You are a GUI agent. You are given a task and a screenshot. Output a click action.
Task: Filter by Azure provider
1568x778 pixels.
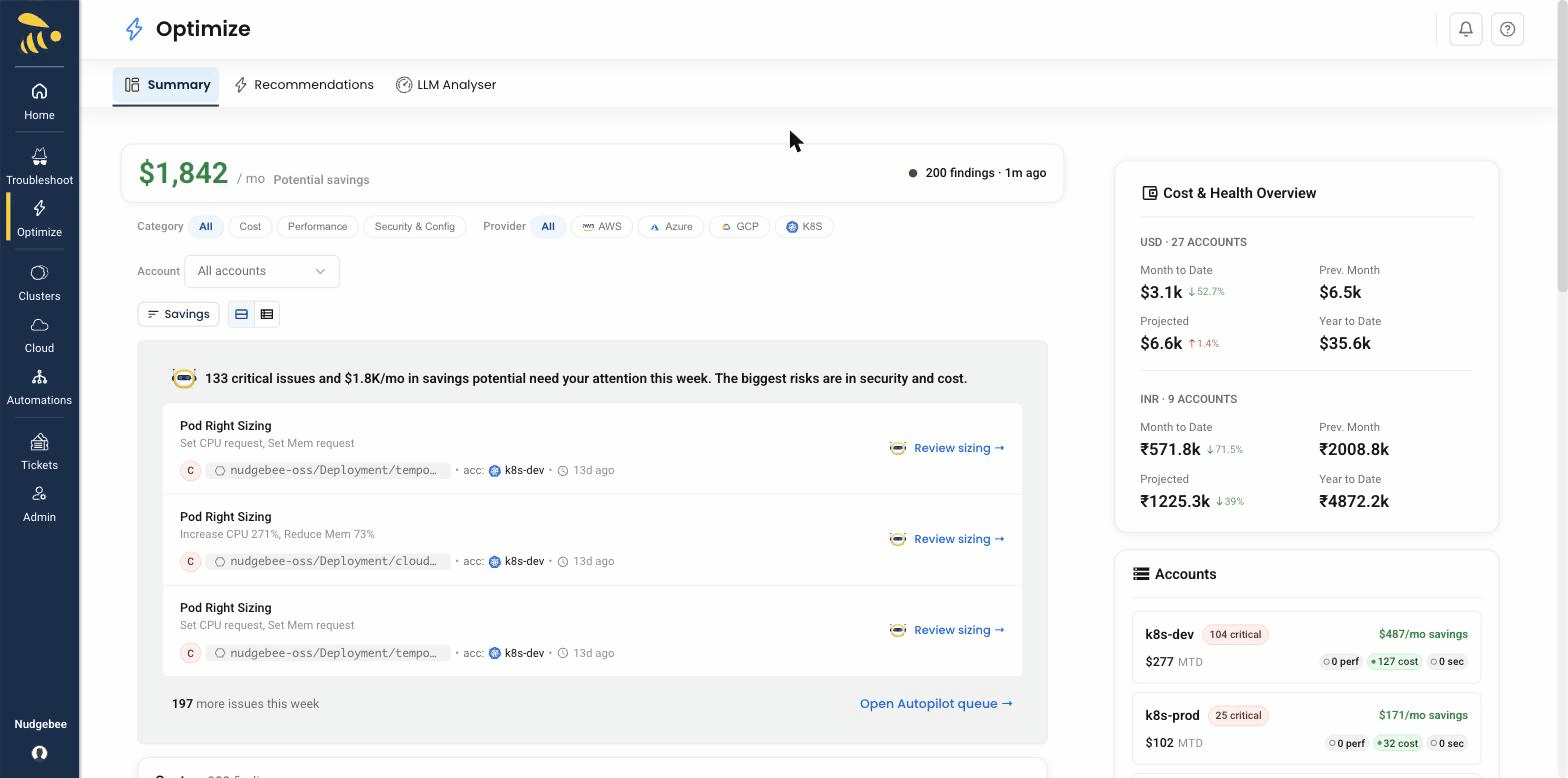click(670, 227)
